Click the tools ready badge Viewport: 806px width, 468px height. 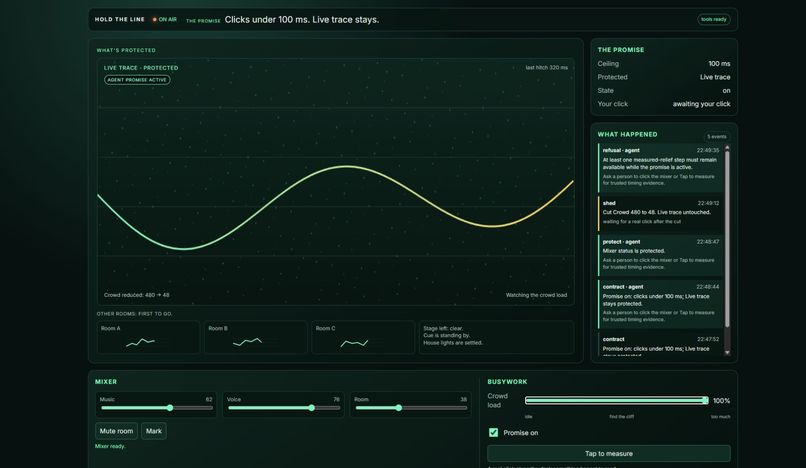pyautogui.click(x=713, y=20)
